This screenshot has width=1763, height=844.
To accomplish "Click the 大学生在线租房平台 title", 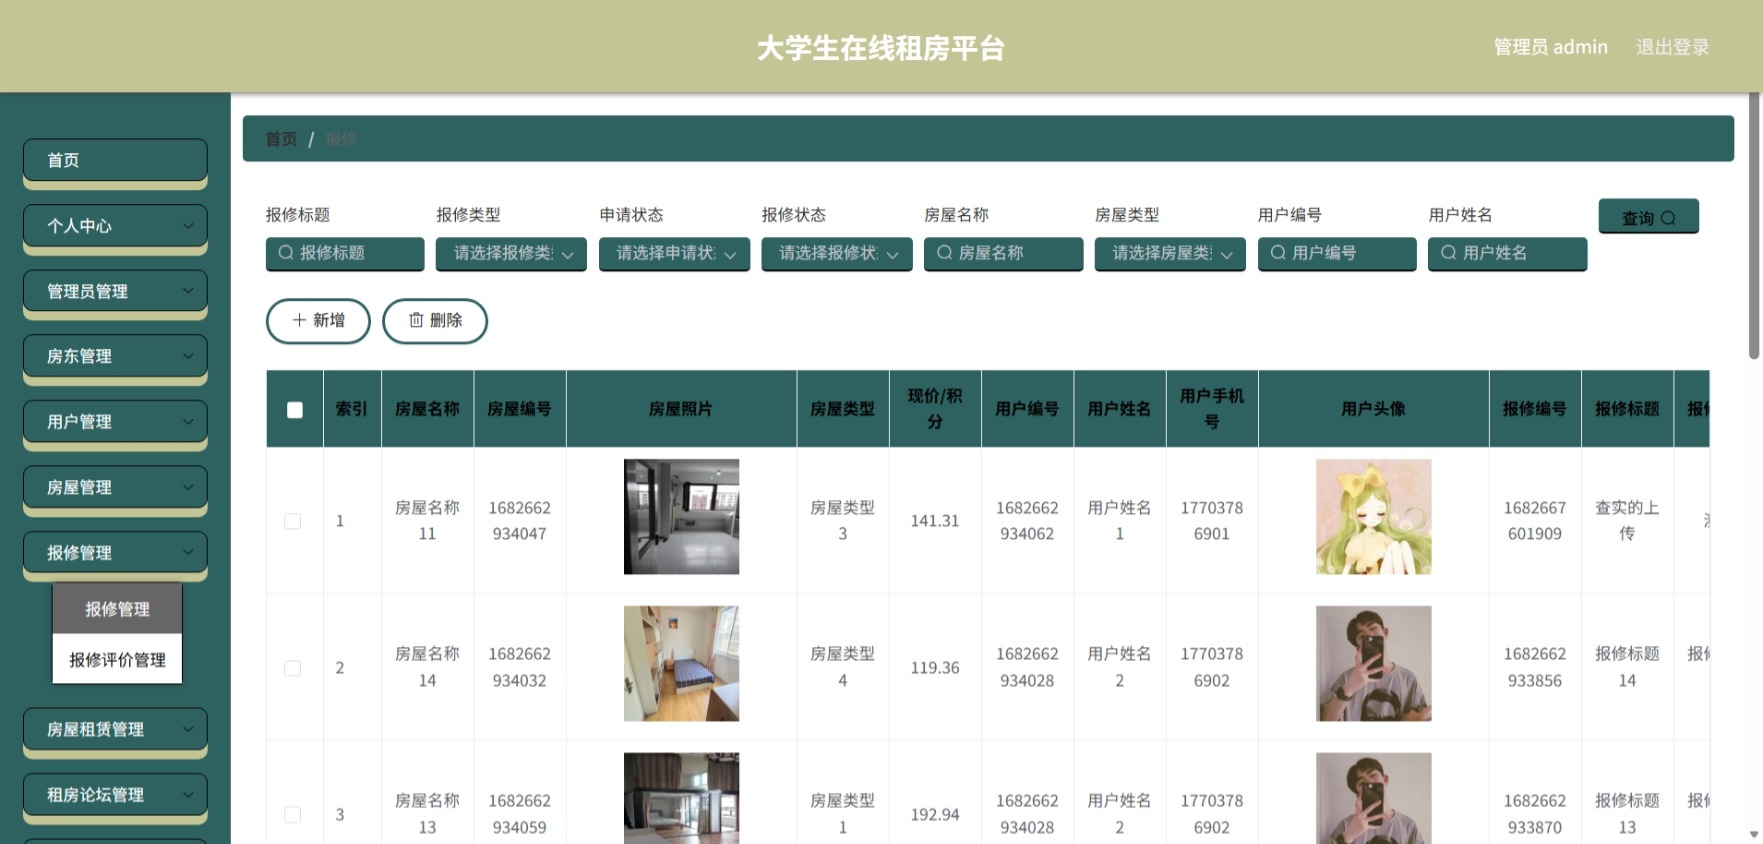I will pyautogui.click(x=880, y=48).
